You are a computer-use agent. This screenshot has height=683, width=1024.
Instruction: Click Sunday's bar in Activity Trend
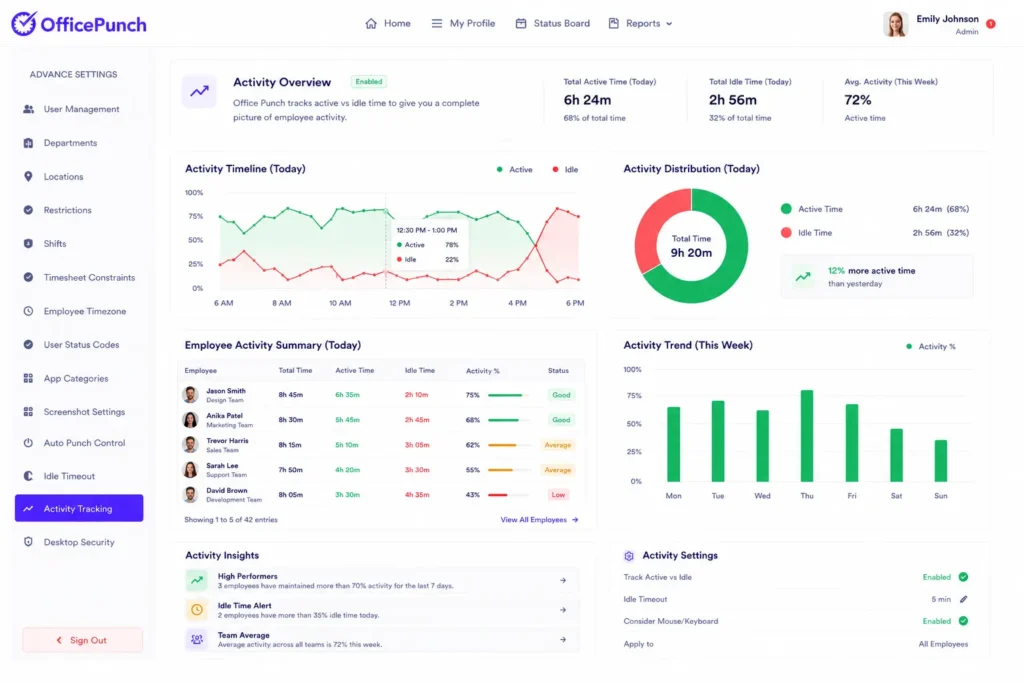940,461
